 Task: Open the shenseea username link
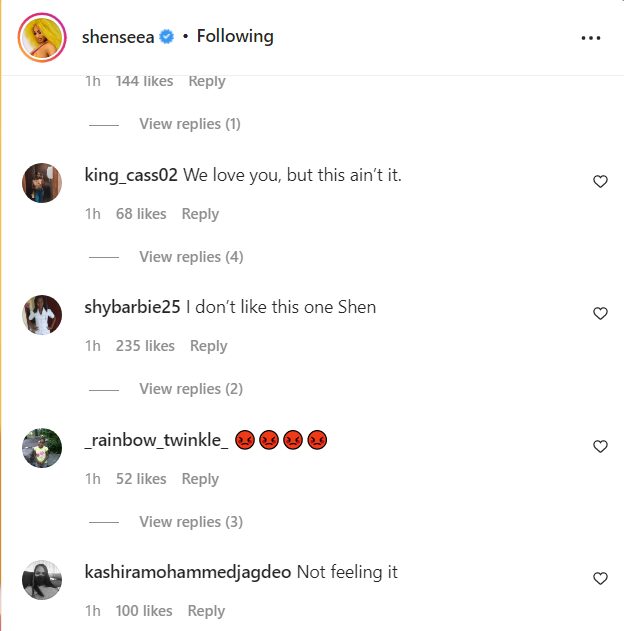point(118,37)
